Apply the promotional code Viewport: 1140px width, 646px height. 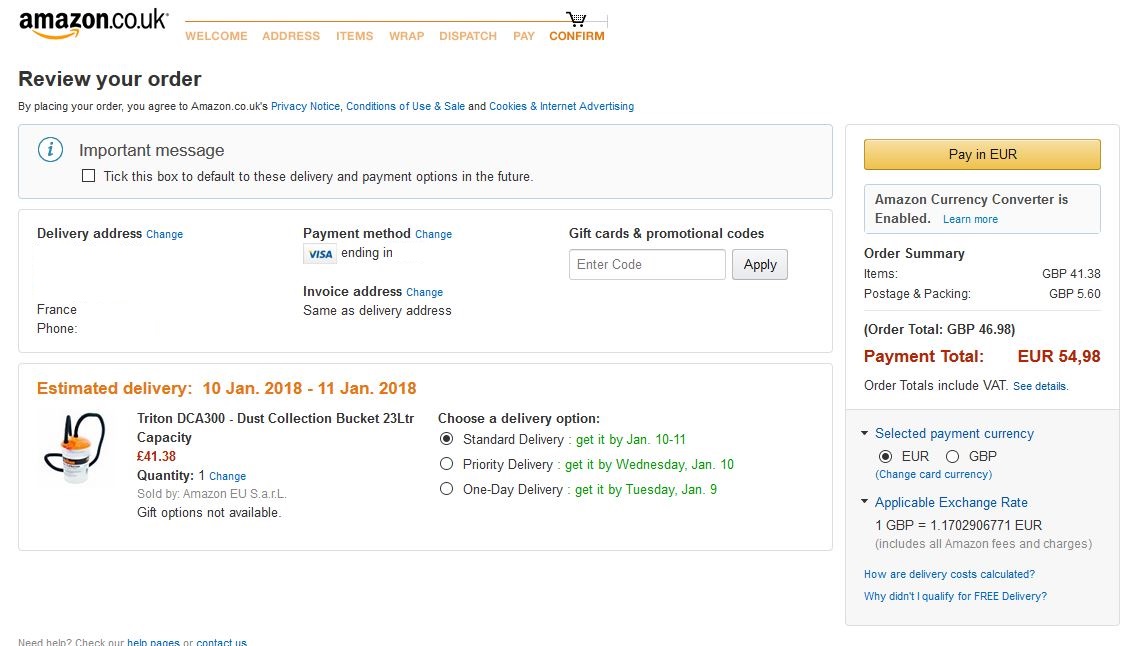point(760,265)
